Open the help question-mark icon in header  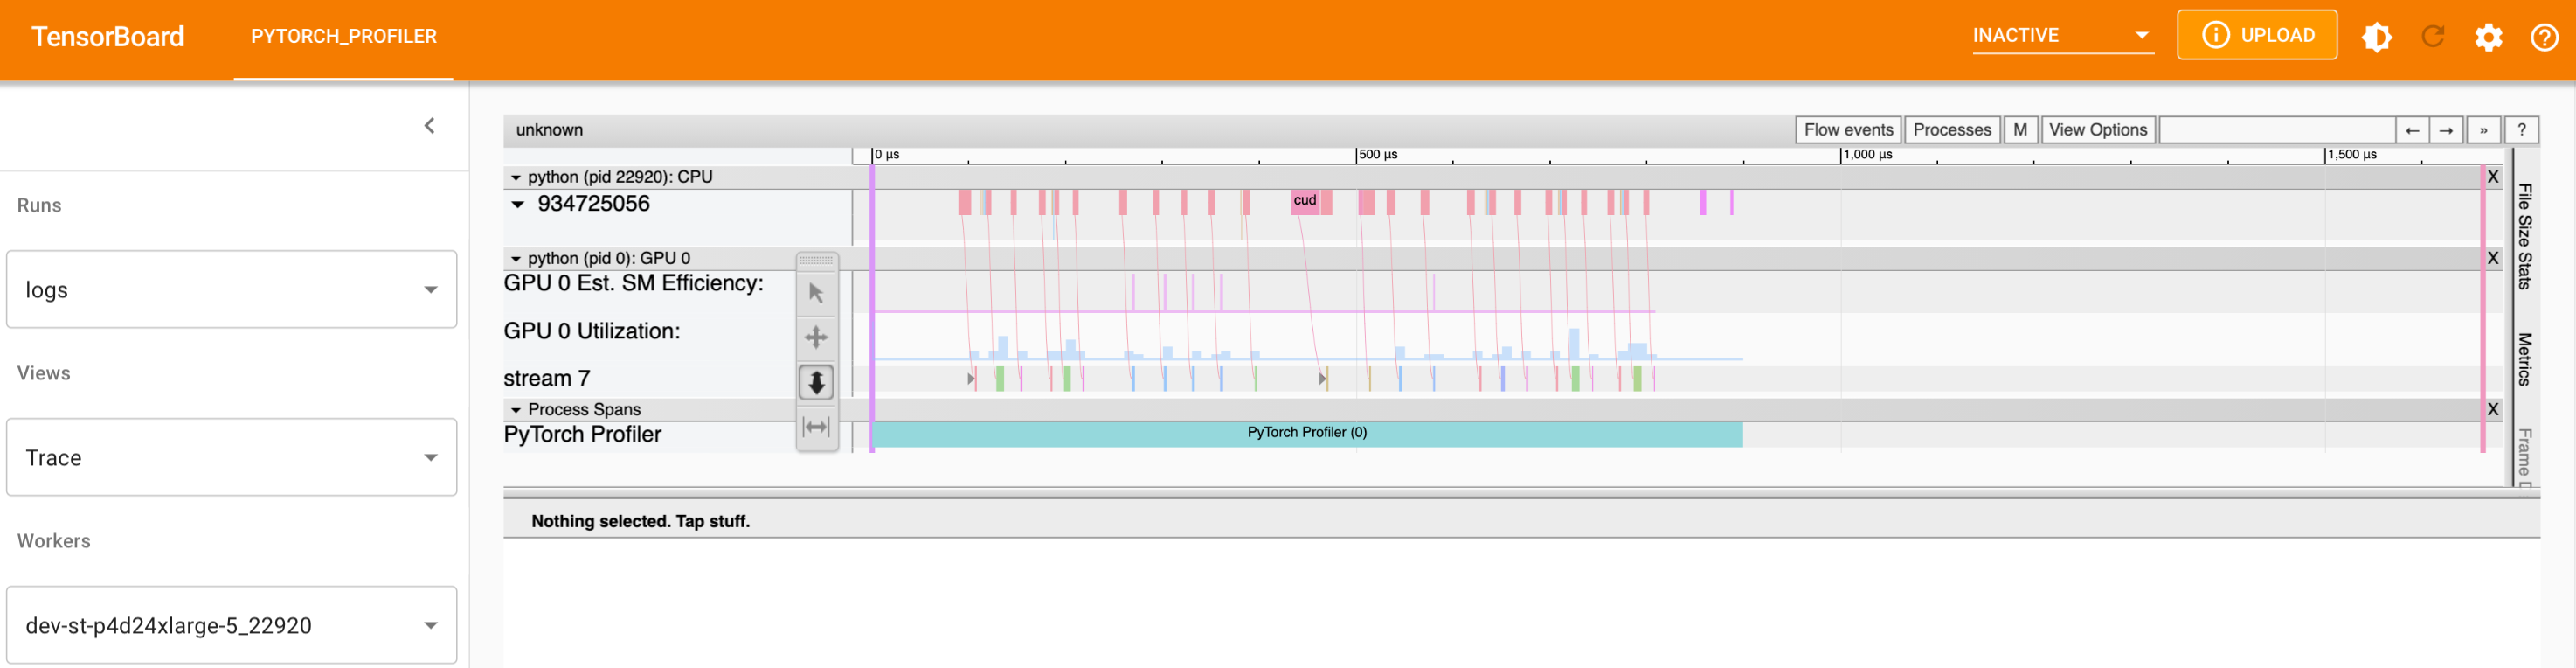point(2544,37)
